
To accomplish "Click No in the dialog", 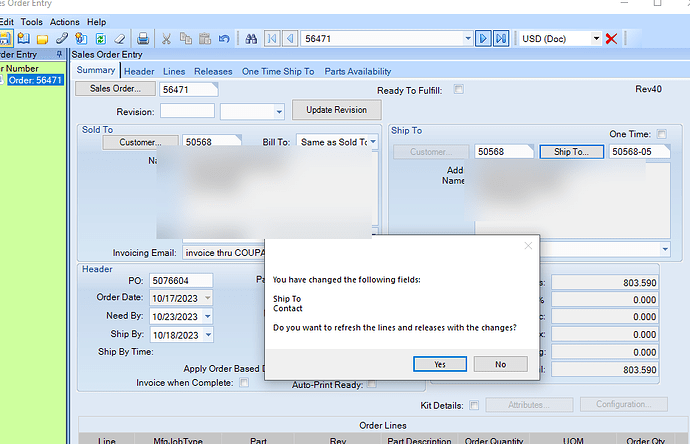I will coord(500,364).
